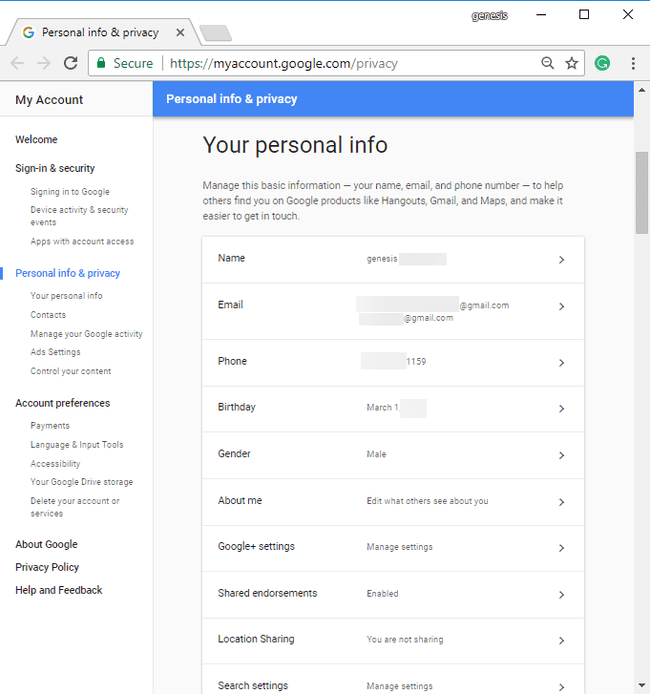The width and height of the screenshot is (650, 694).
Task: Reload the page with the refresh icon
Action: (x=71, y=63)
